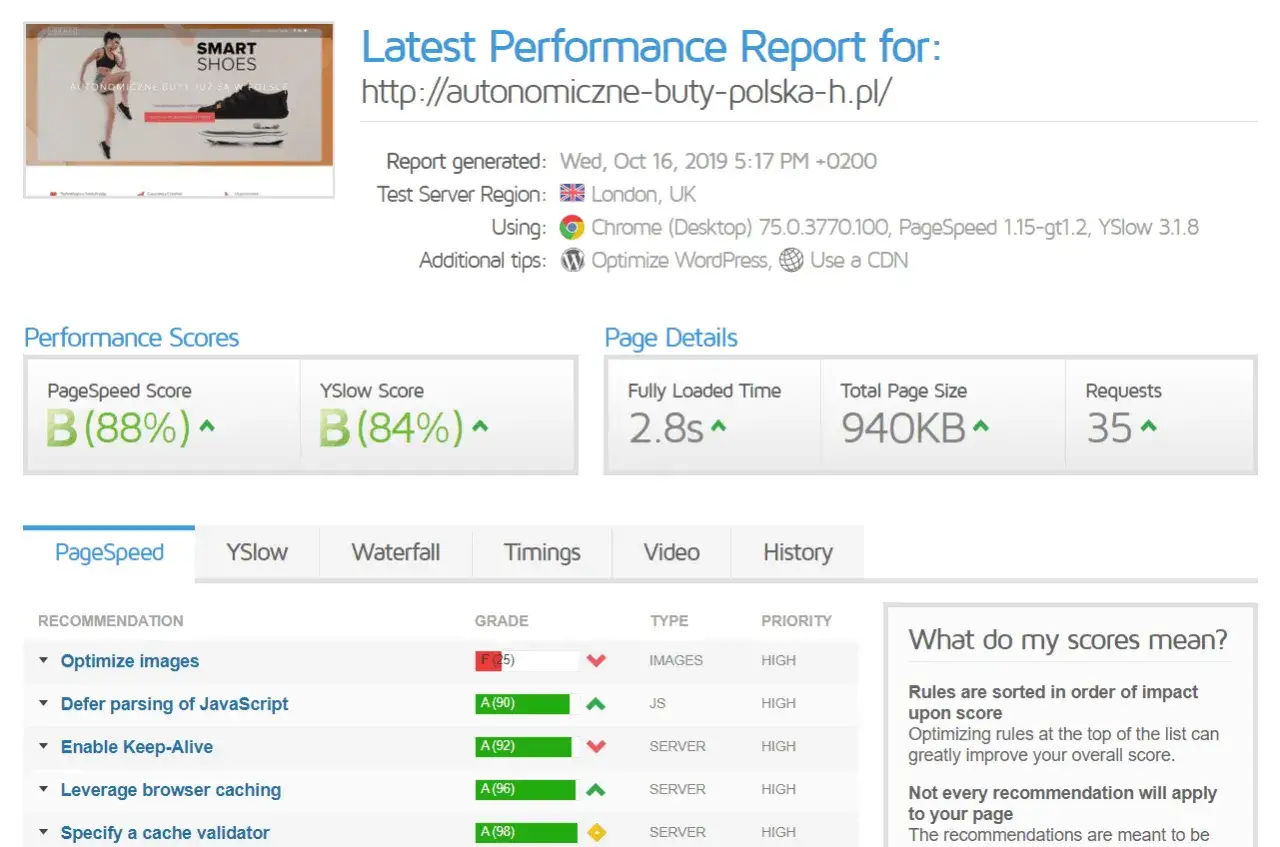1280x847 pixels.
Task: Click the green A (98) grade bar
Action: [526, 833]
